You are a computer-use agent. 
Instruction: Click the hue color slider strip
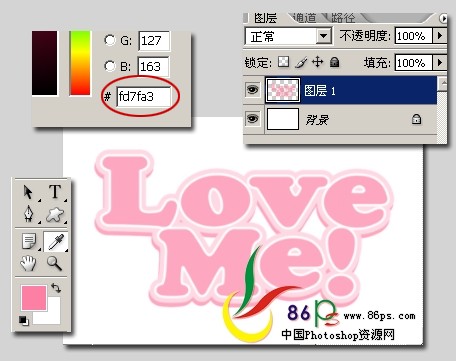pos(80,63)
